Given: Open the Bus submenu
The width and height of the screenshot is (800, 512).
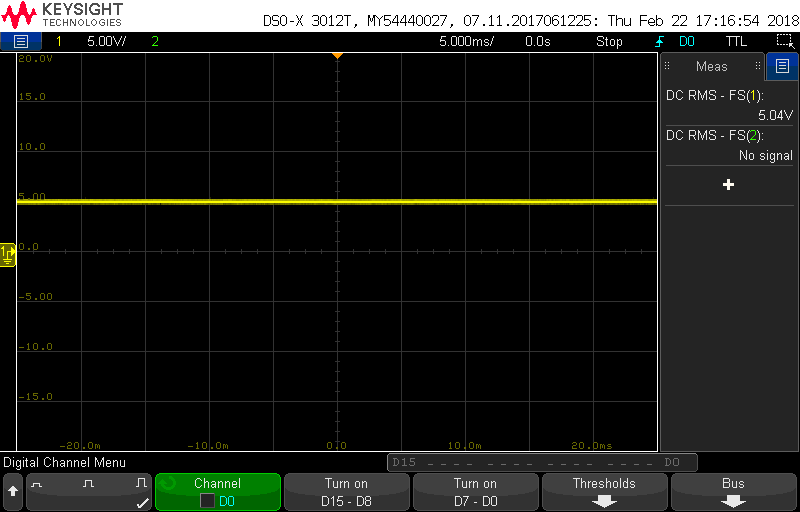Looking at the screenshot, I should [x=734, y=492].
